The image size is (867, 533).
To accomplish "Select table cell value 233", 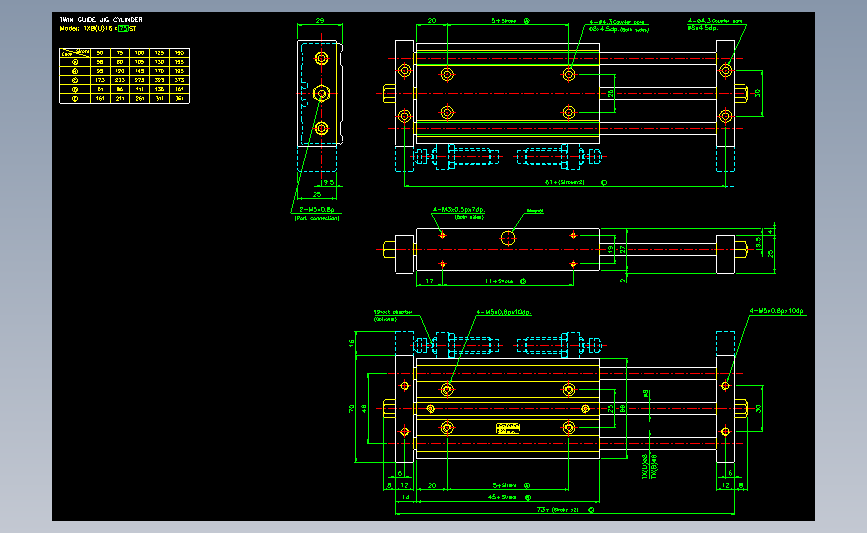I will (x=119, y=80).
